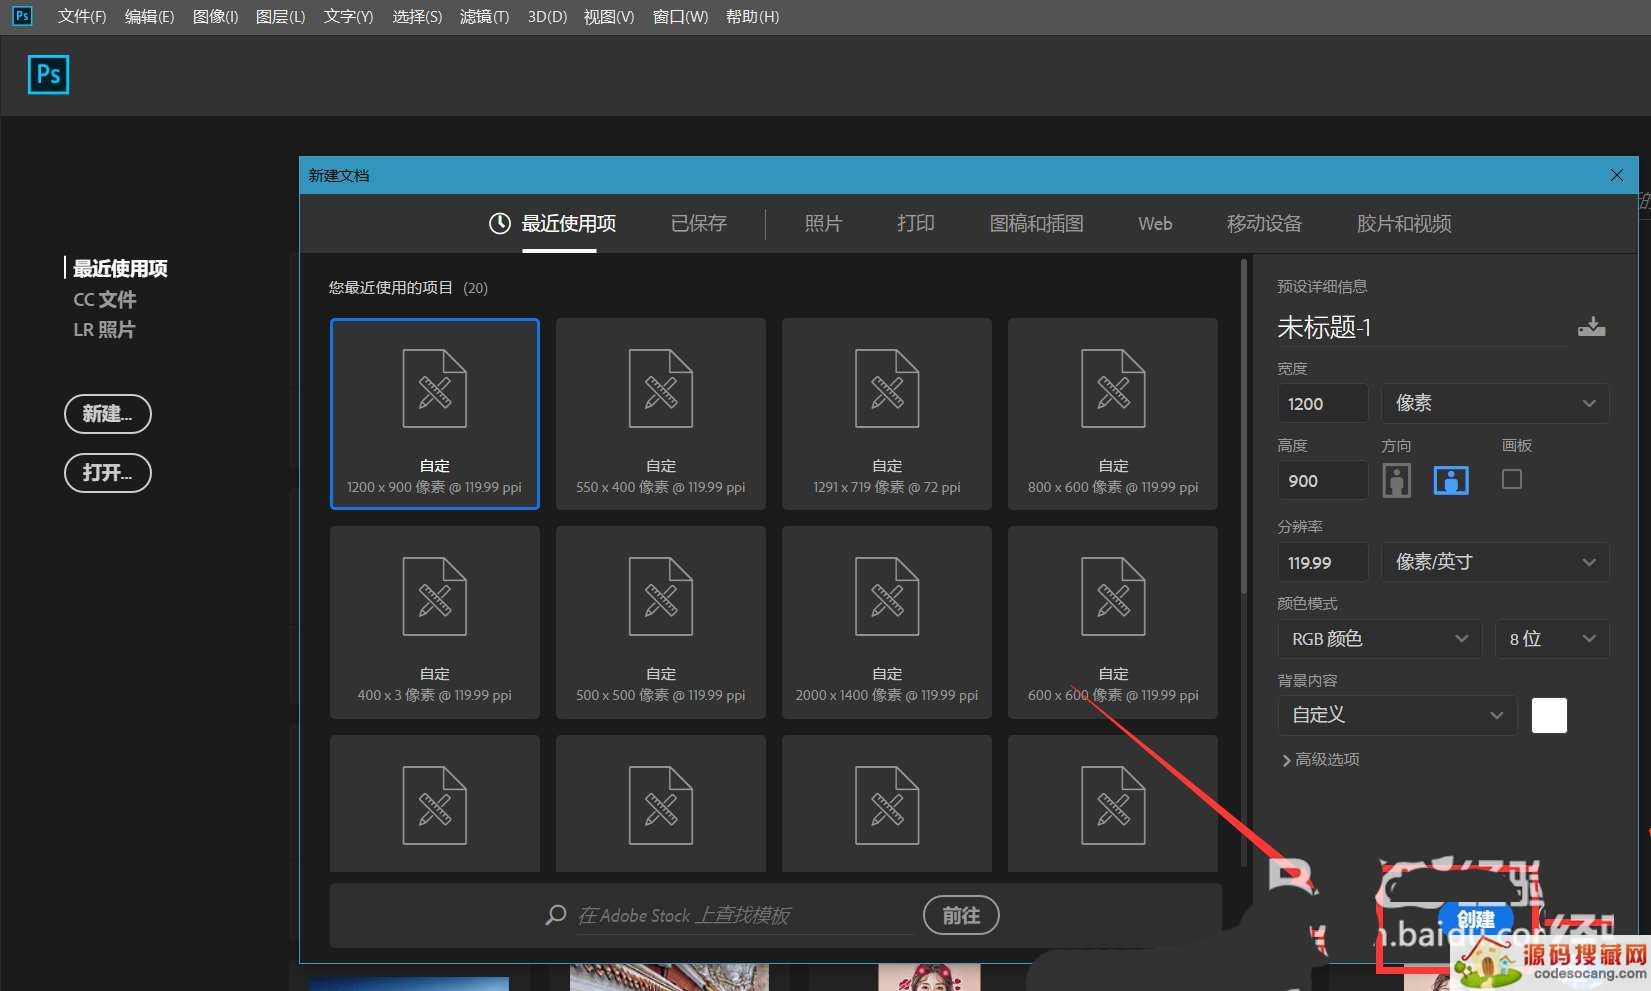Switch to the 照片 tab
Viewport: 1651px width, 991px height.
[x=823, y=224]
